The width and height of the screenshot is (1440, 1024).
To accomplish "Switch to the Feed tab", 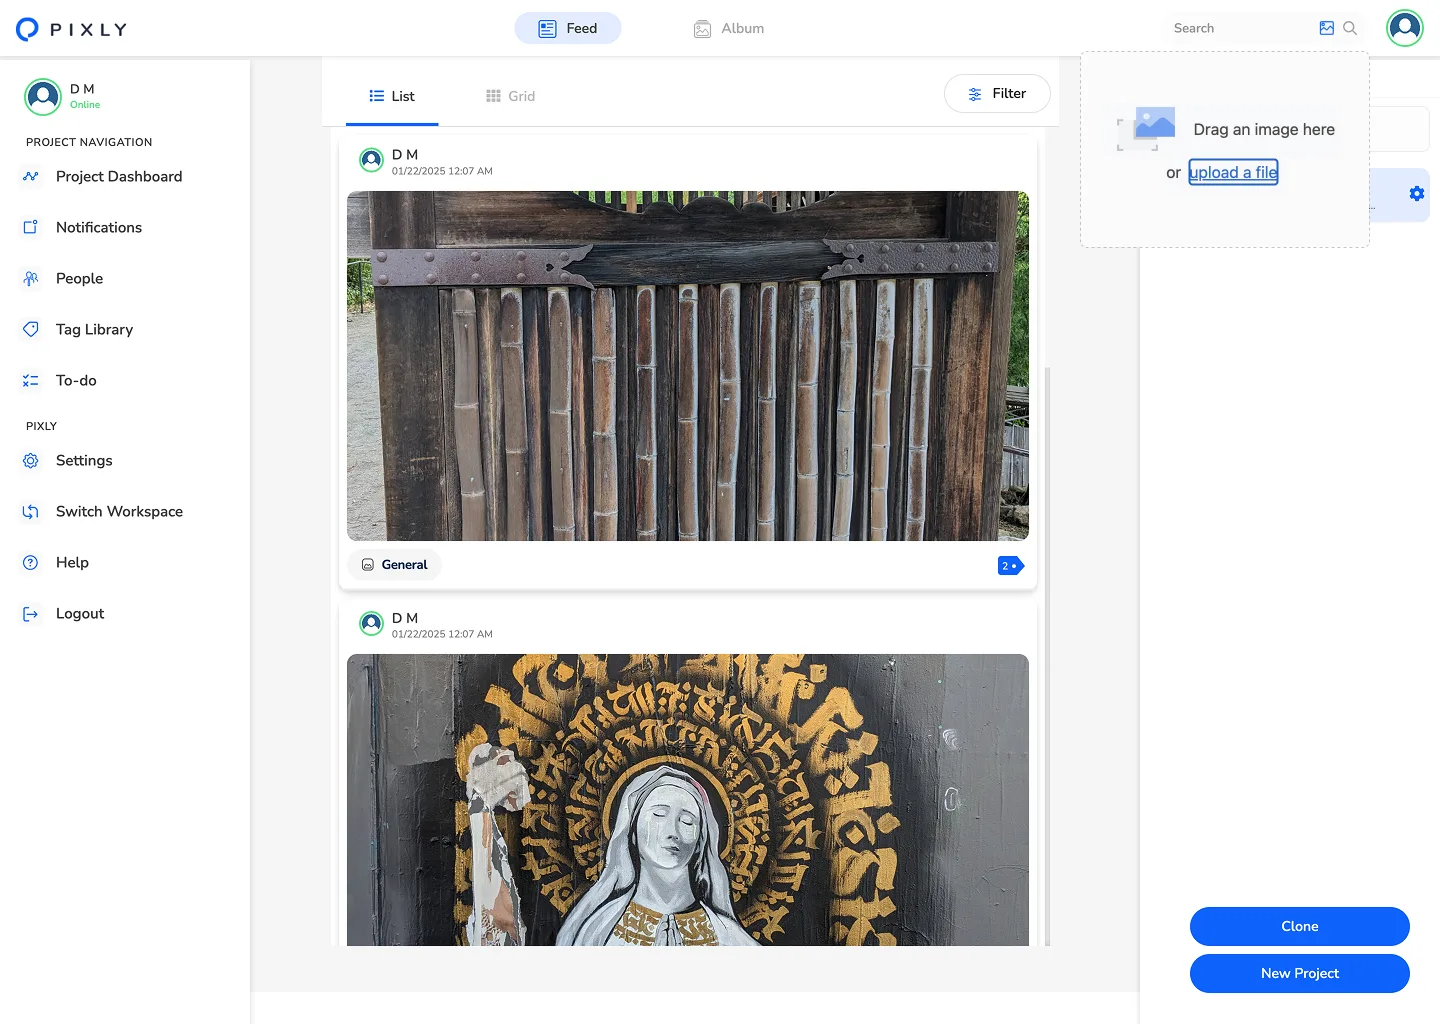I will coord(568,28).
